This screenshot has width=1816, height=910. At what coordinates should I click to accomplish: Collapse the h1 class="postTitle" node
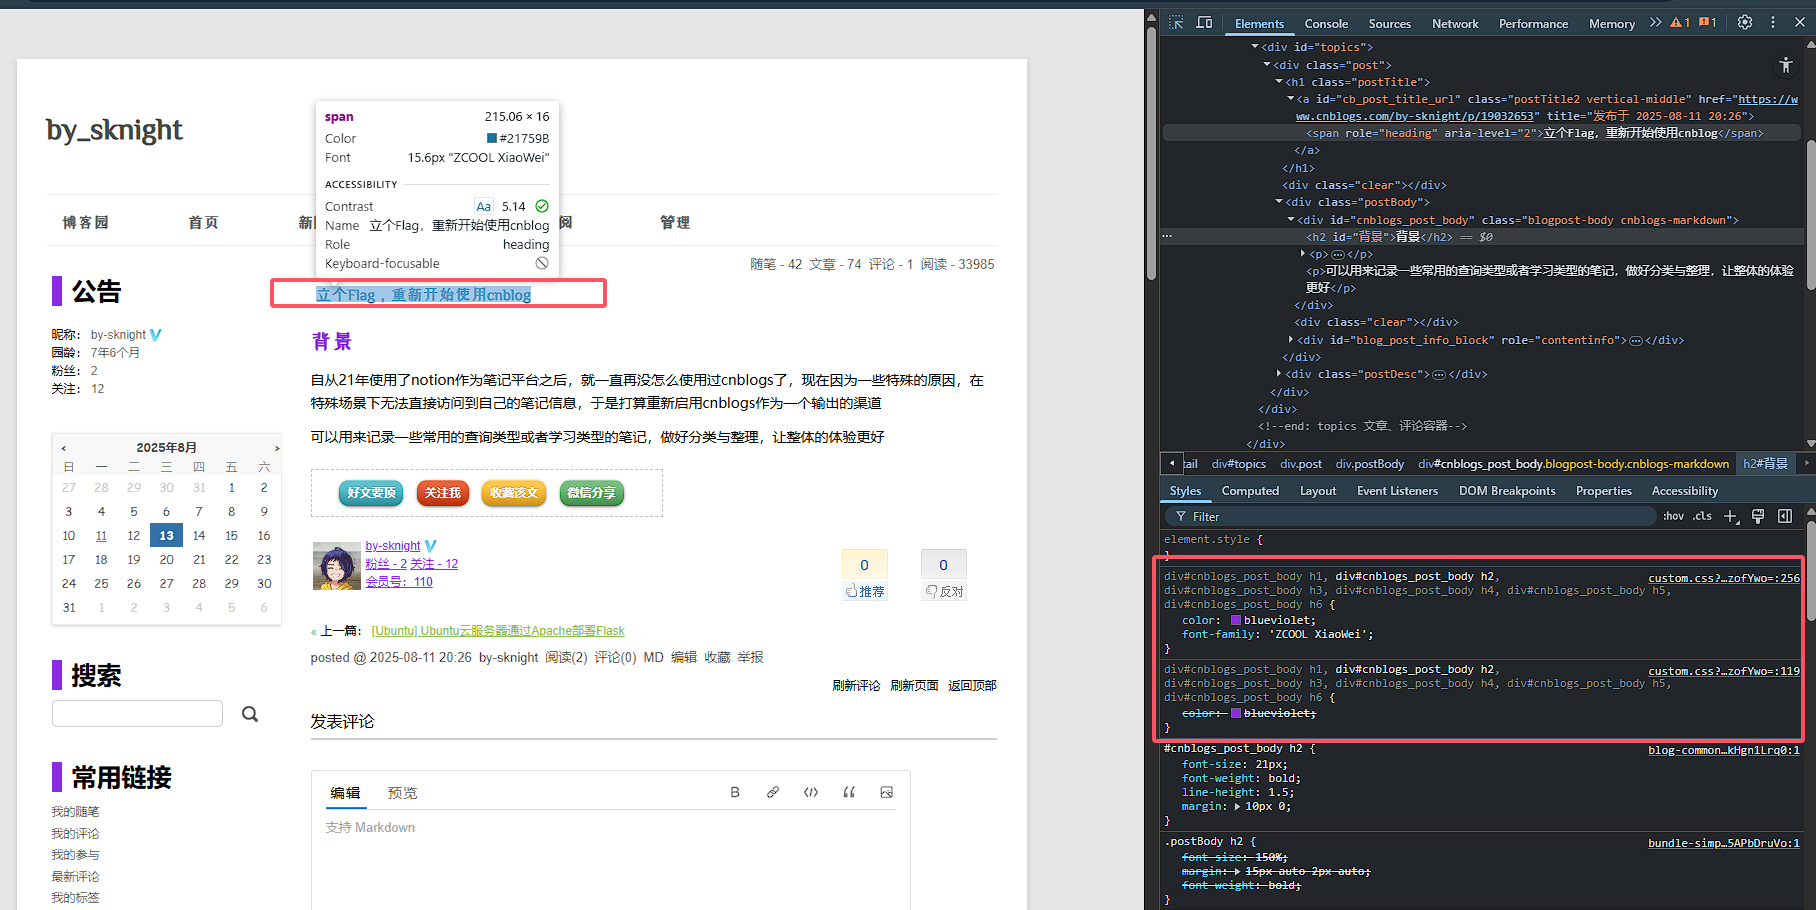click(x=1279, y=82)
